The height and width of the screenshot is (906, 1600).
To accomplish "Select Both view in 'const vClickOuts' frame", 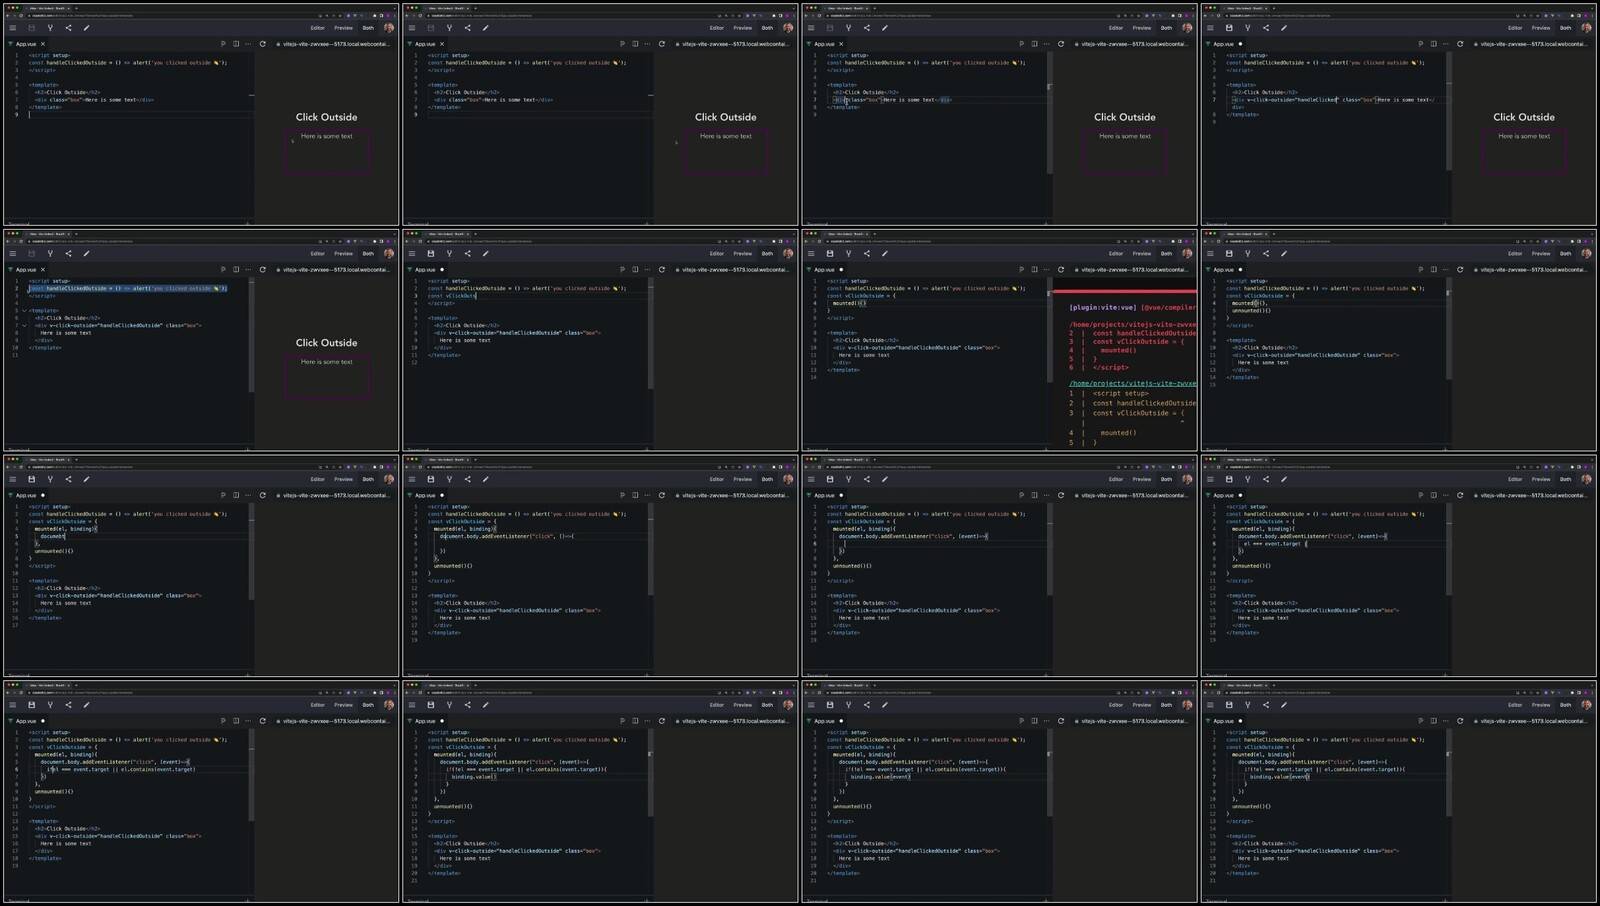I will pyautogui.click(x=767, y=254).
